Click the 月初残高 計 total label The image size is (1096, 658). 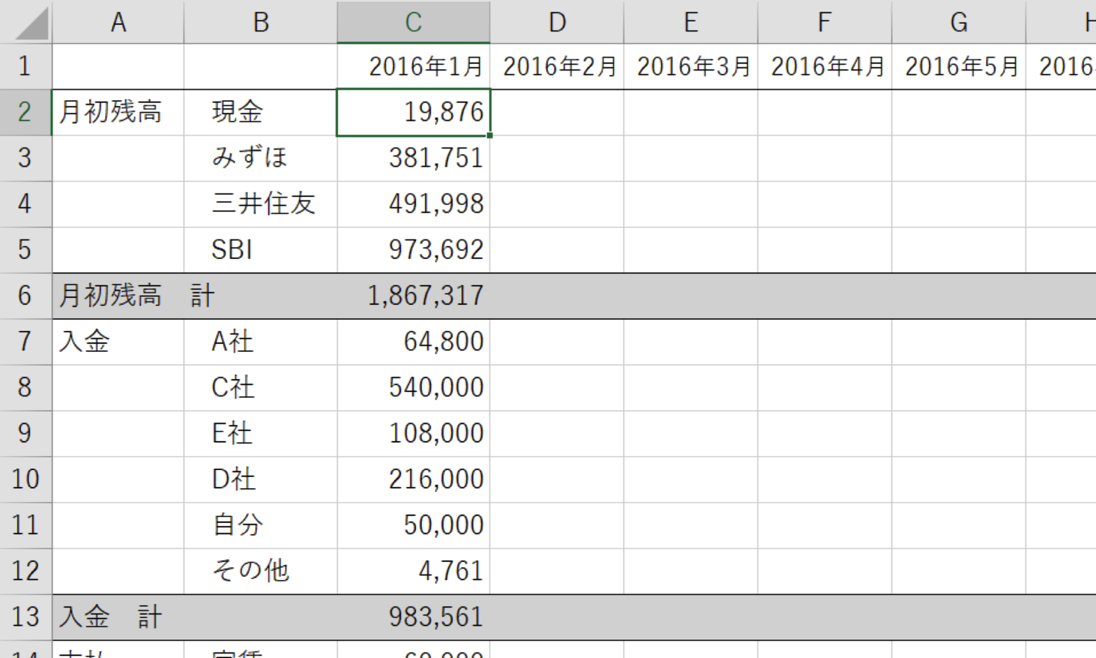pyautogui.click(x=136, y=296)
